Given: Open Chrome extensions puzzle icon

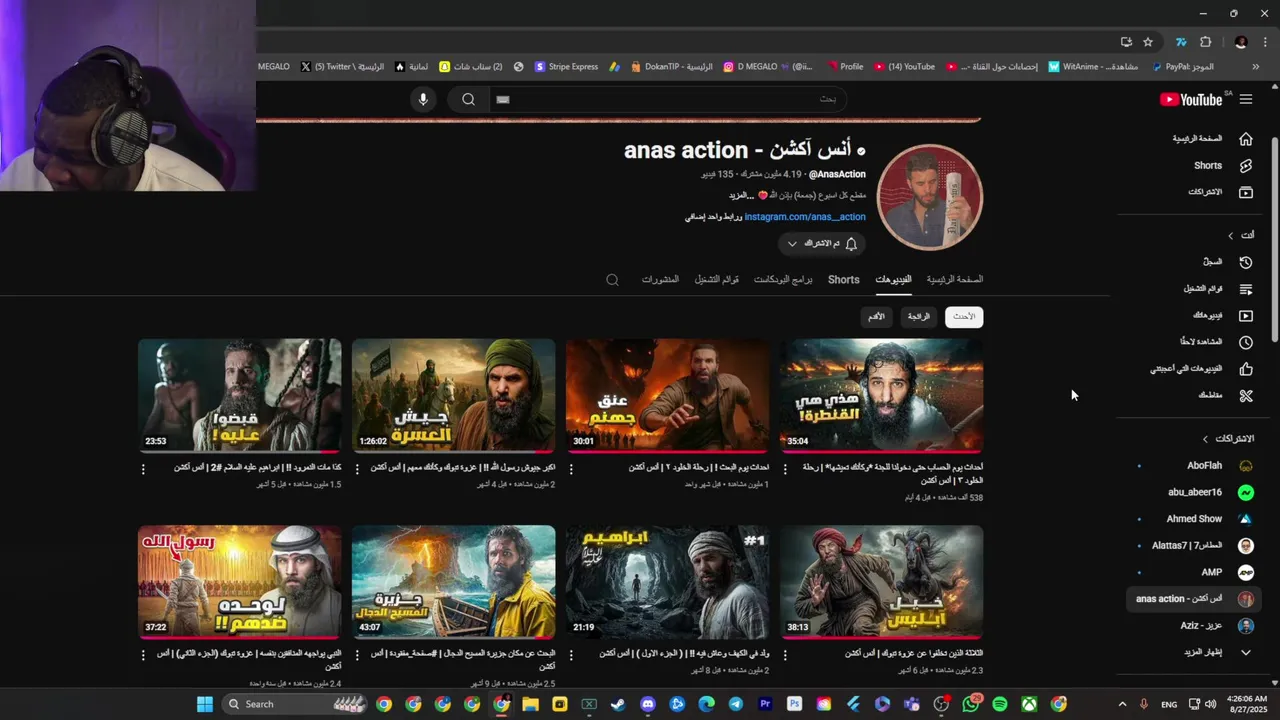Looking at the screenshot, I should tap(1205, 42).
